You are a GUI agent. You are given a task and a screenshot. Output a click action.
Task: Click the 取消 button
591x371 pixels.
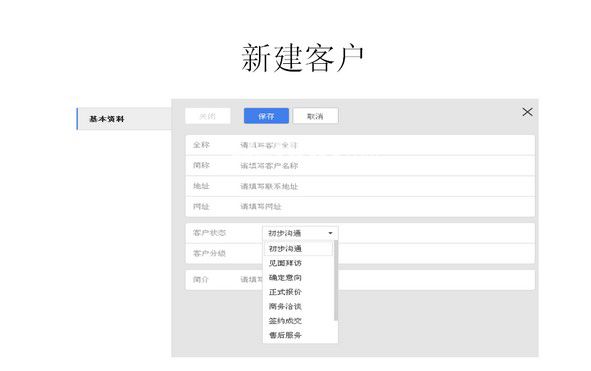(315, 116)
